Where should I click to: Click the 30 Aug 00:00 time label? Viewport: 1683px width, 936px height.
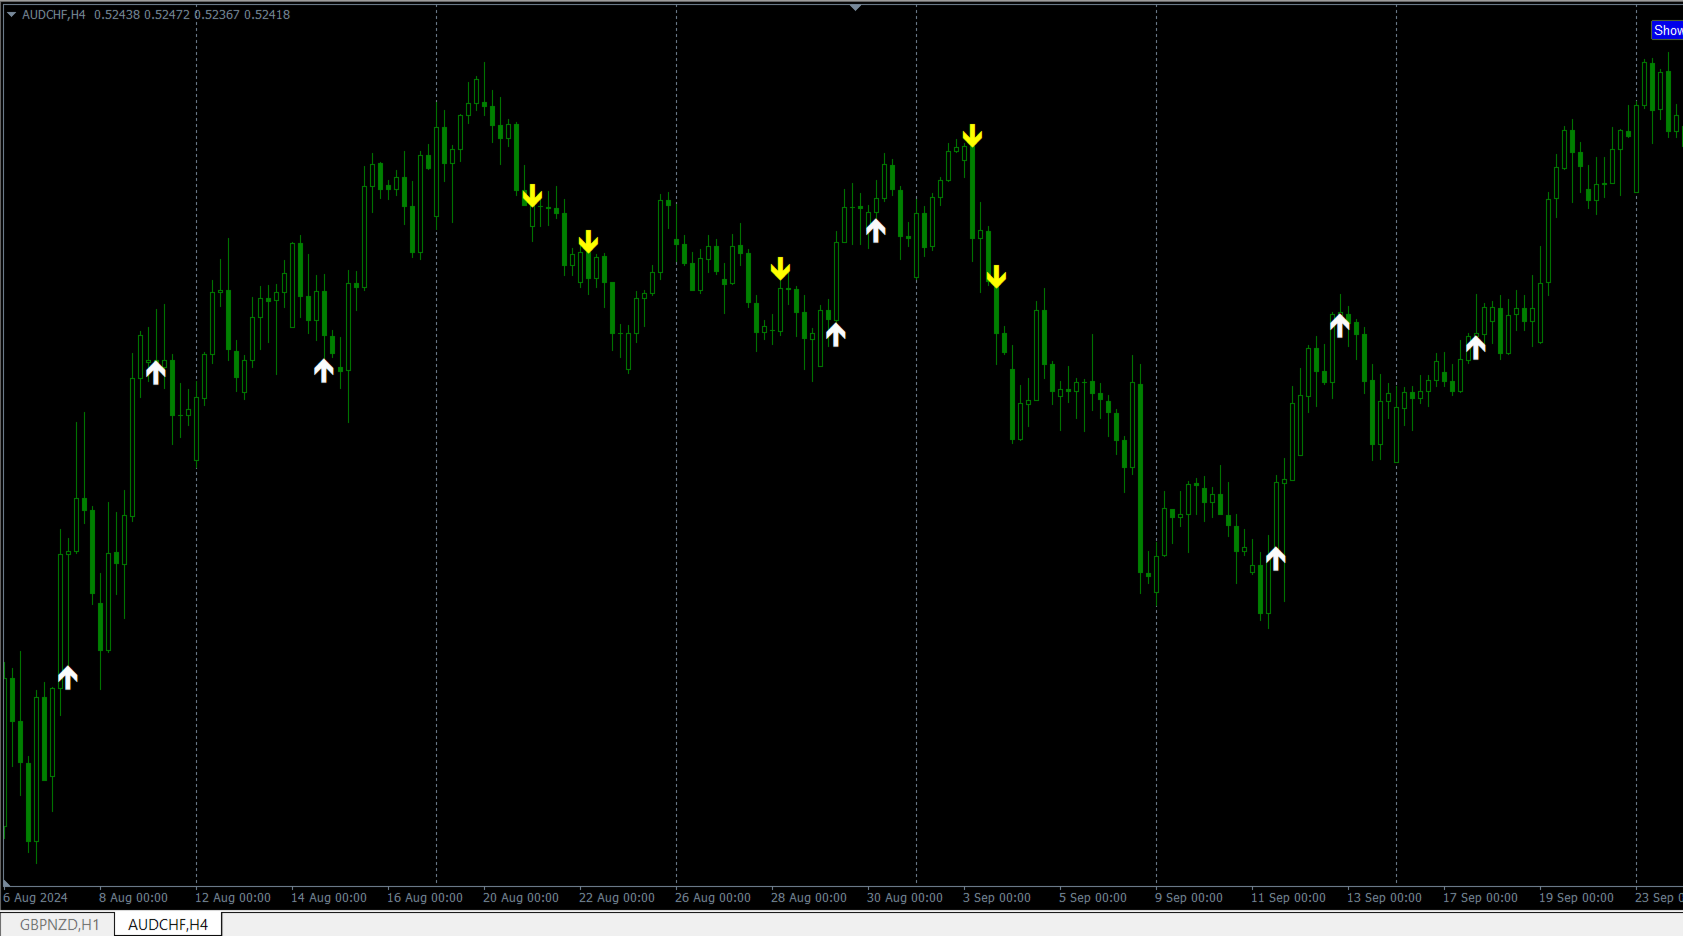[x=905, y=898]
